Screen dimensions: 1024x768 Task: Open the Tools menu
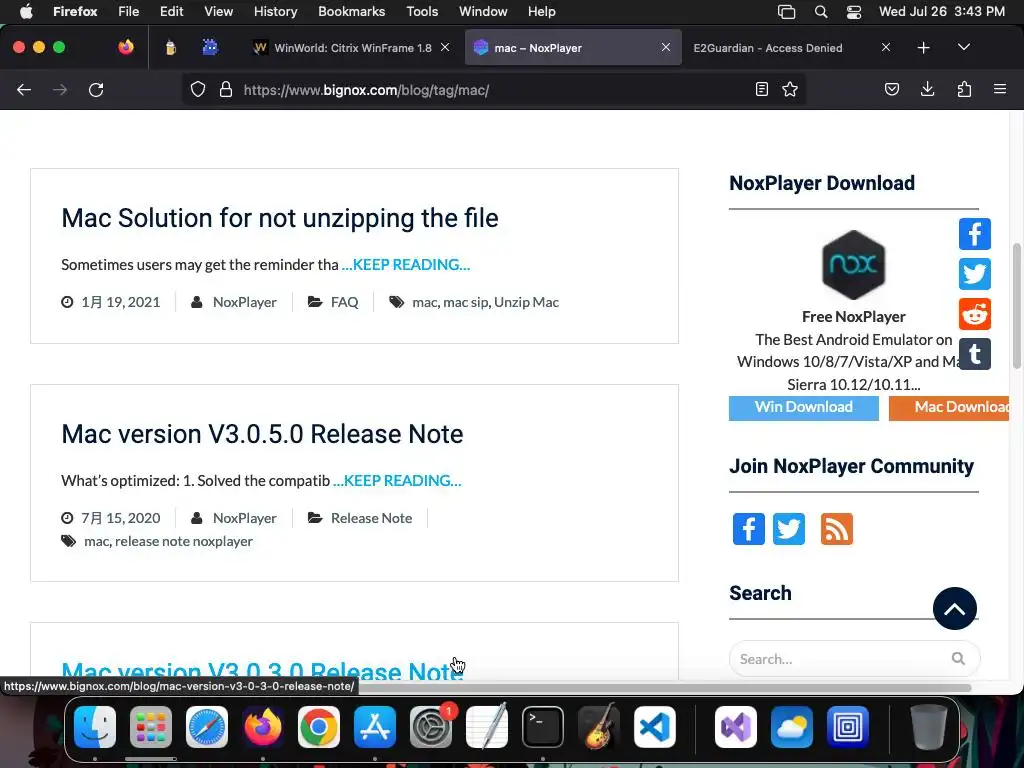tap(422, 11)
